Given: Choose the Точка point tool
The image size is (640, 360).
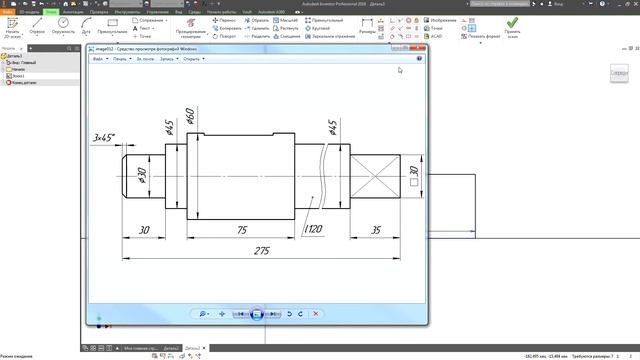Looking at the screenshot, I should (142, 36).
